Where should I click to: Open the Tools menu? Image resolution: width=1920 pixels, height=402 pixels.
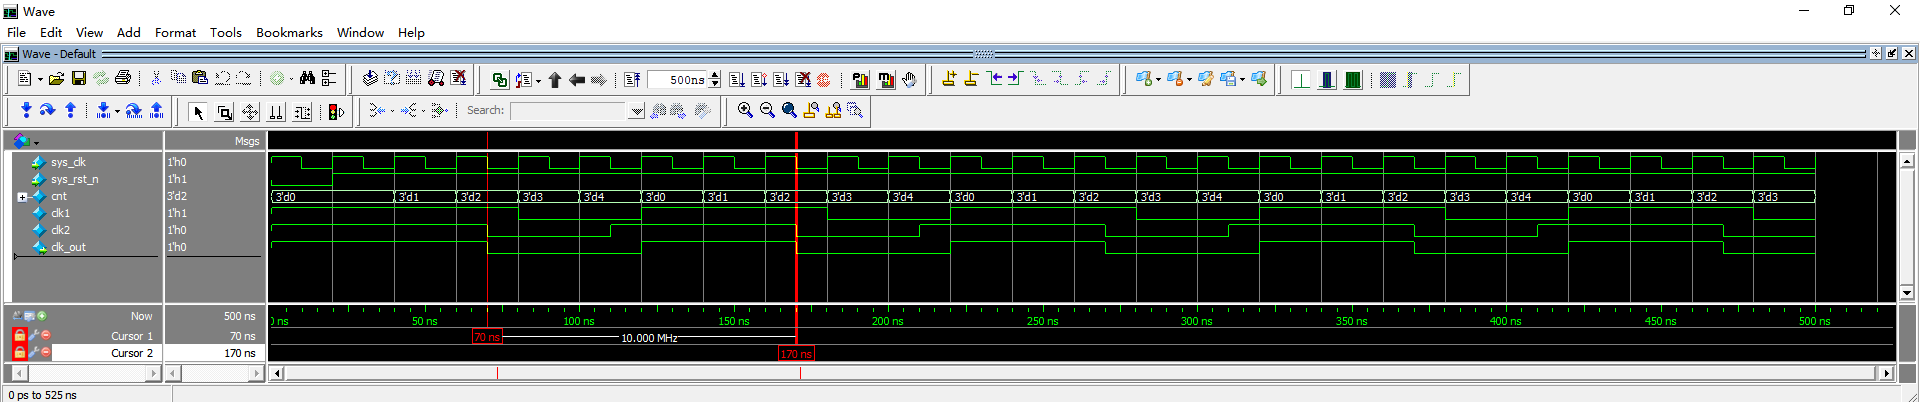[x=226, y=32]
